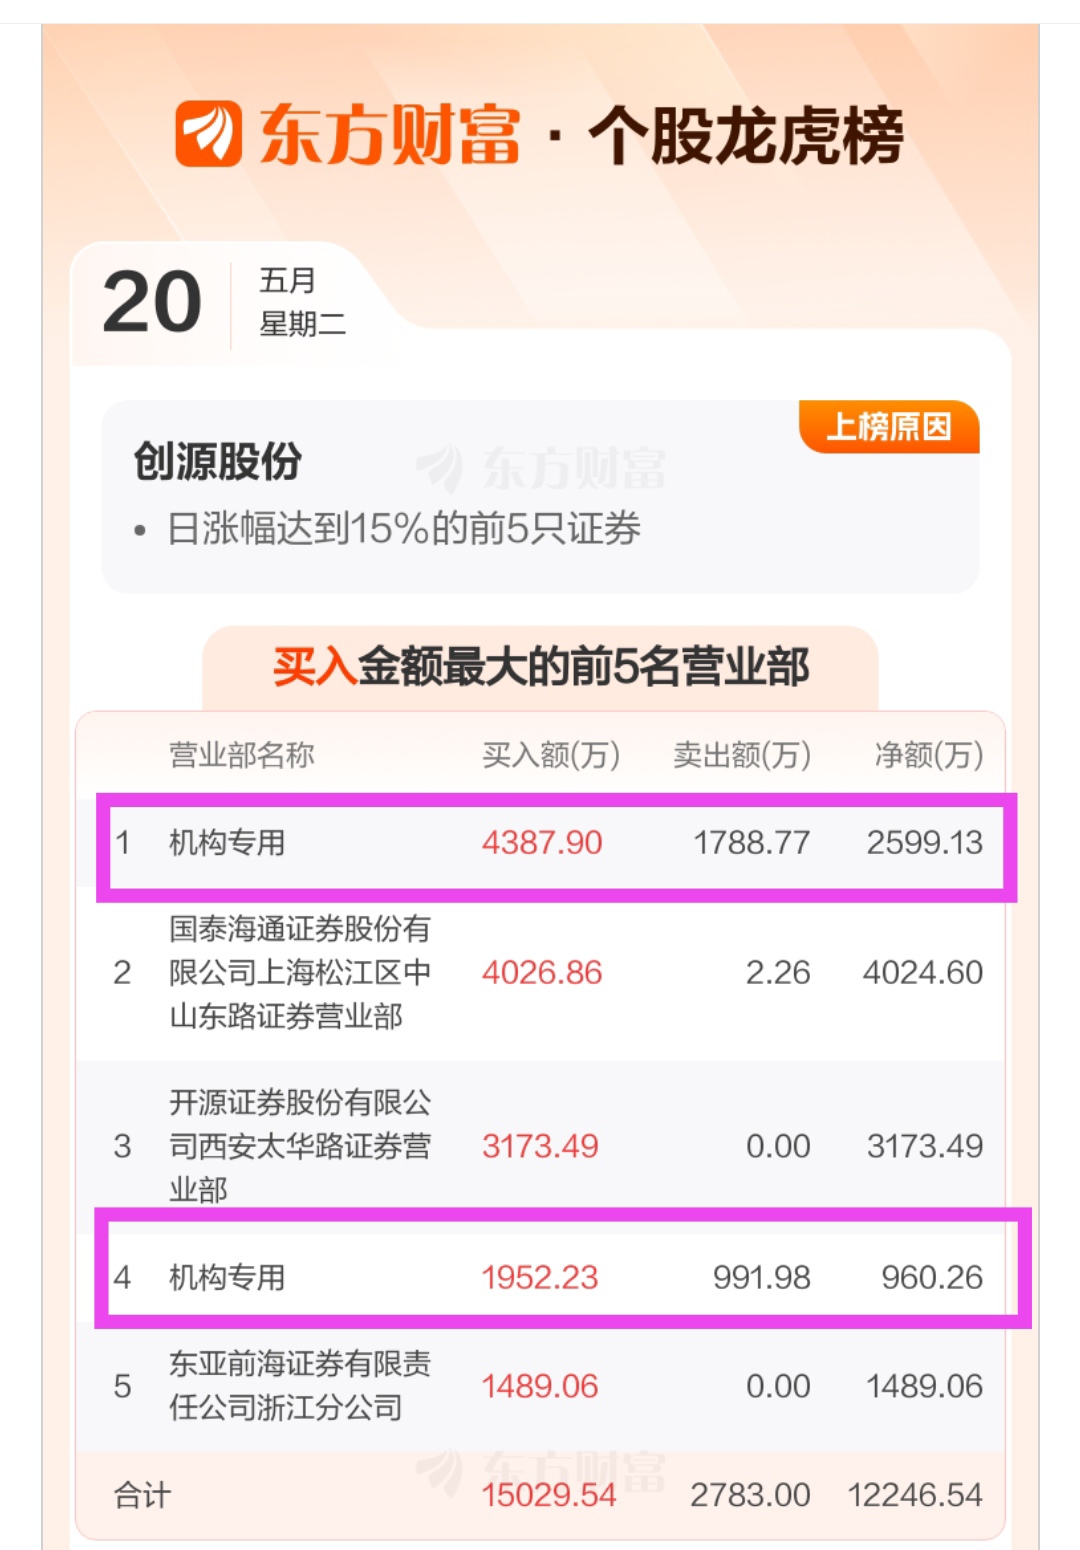Click the 东方财富 orange logo icon

[x=208, y=134]
